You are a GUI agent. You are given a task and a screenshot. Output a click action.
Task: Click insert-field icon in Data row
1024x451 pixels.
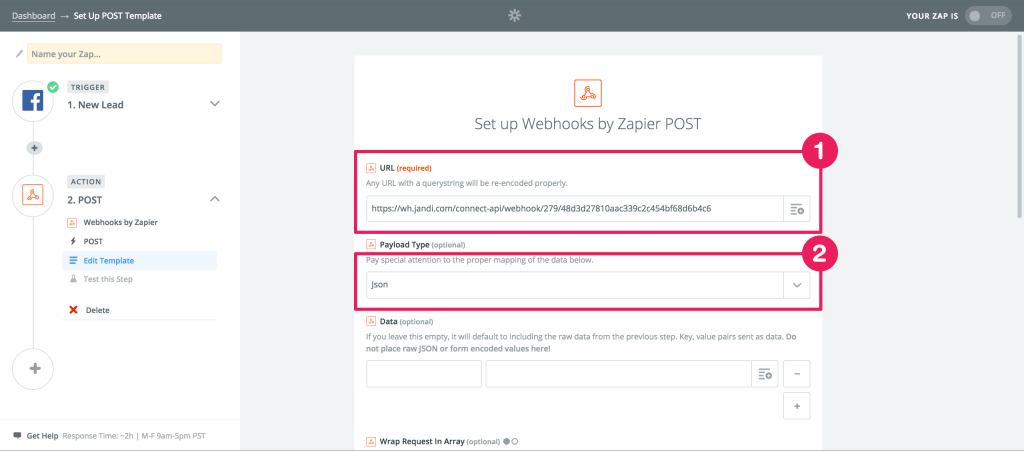point(765,374)
